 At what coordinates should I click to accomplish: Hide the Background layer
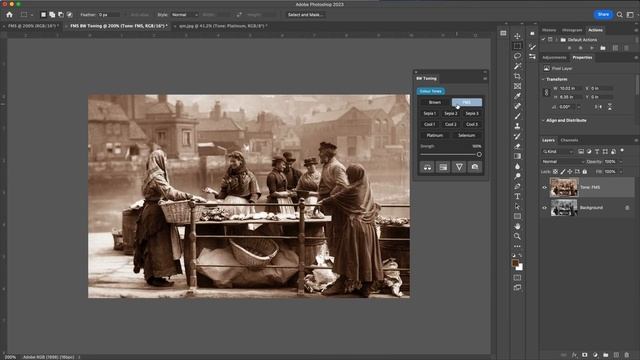pyautogui.click(x=544, y=208)
